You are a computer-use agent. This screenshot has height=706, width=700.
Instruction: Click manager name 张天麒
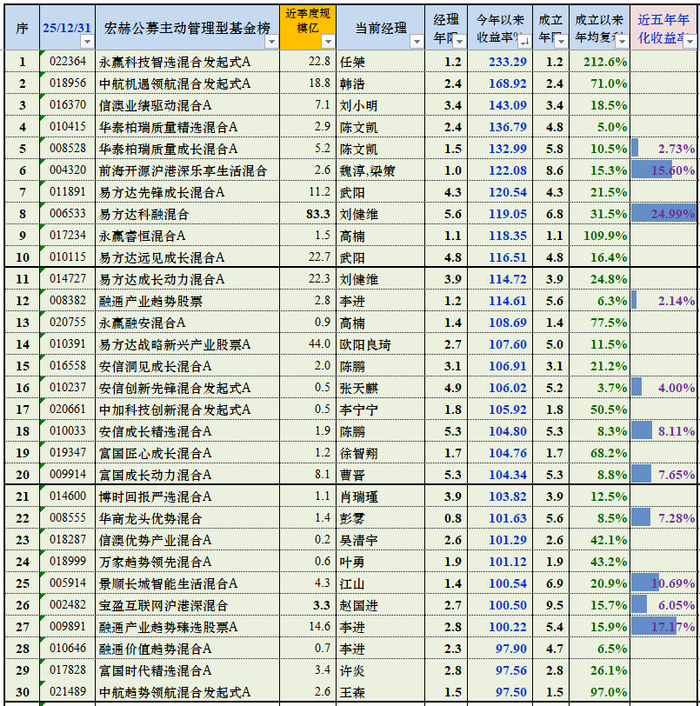coord(359,388)
